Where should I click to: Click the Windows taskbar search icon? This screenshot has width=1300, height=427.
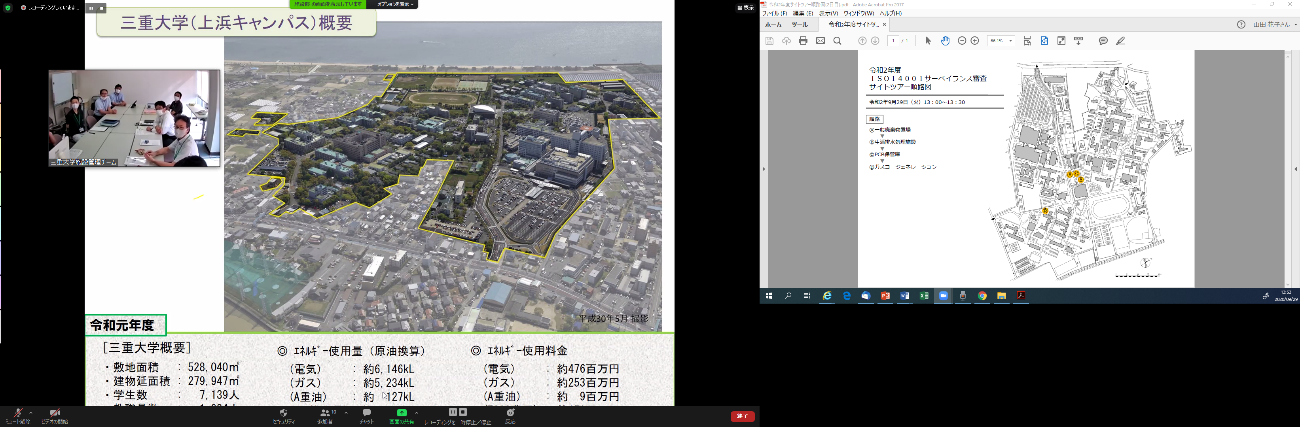tap(788, 296)
